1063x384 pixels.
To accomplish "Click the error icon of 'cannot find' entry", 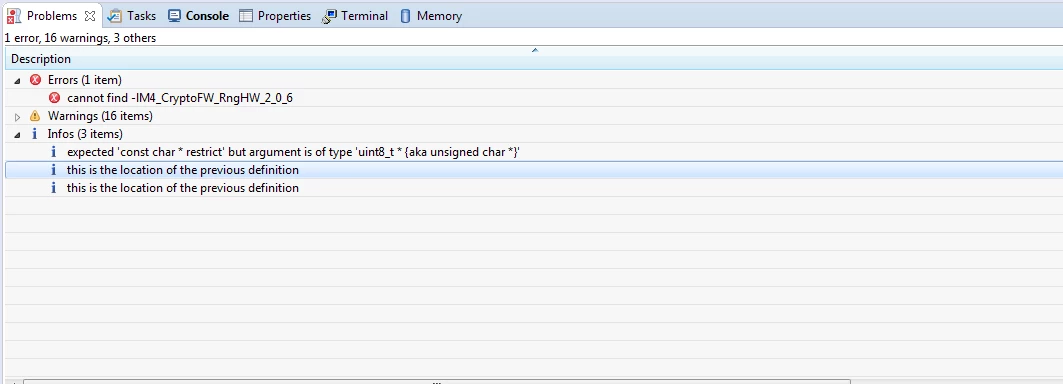I will (55, 98).
